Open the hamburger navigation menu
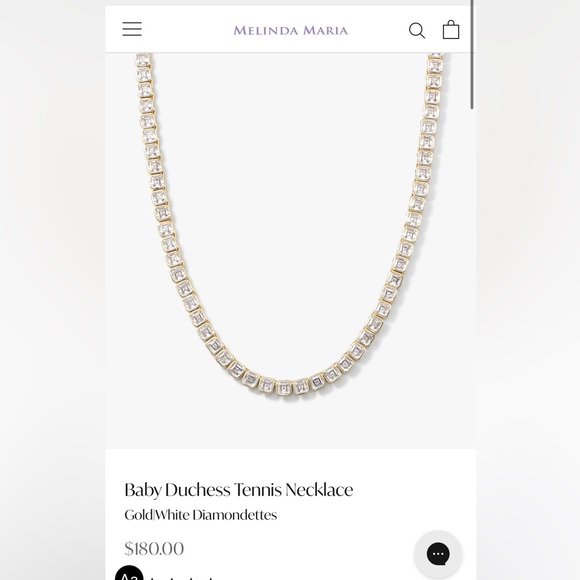 pos(132,29)
